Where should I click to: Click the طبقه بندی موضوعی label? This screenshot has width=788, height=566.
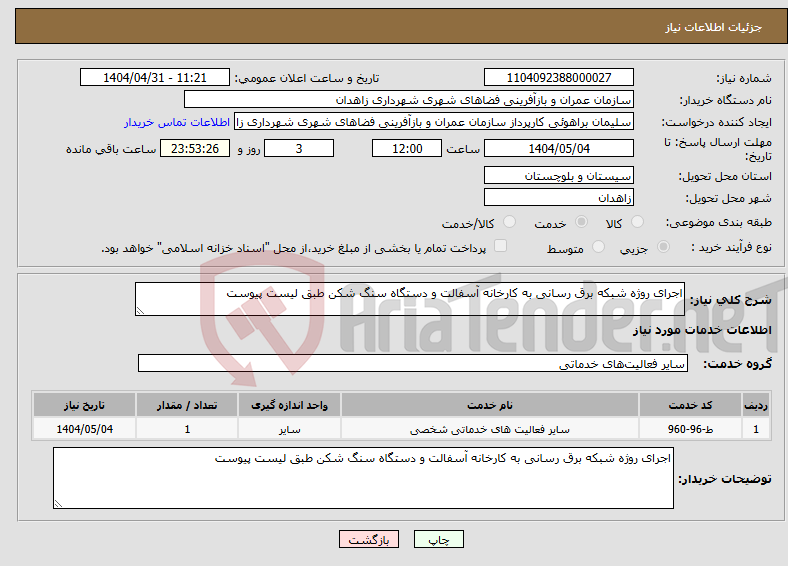pyautogui.click(x=719, y=222)
